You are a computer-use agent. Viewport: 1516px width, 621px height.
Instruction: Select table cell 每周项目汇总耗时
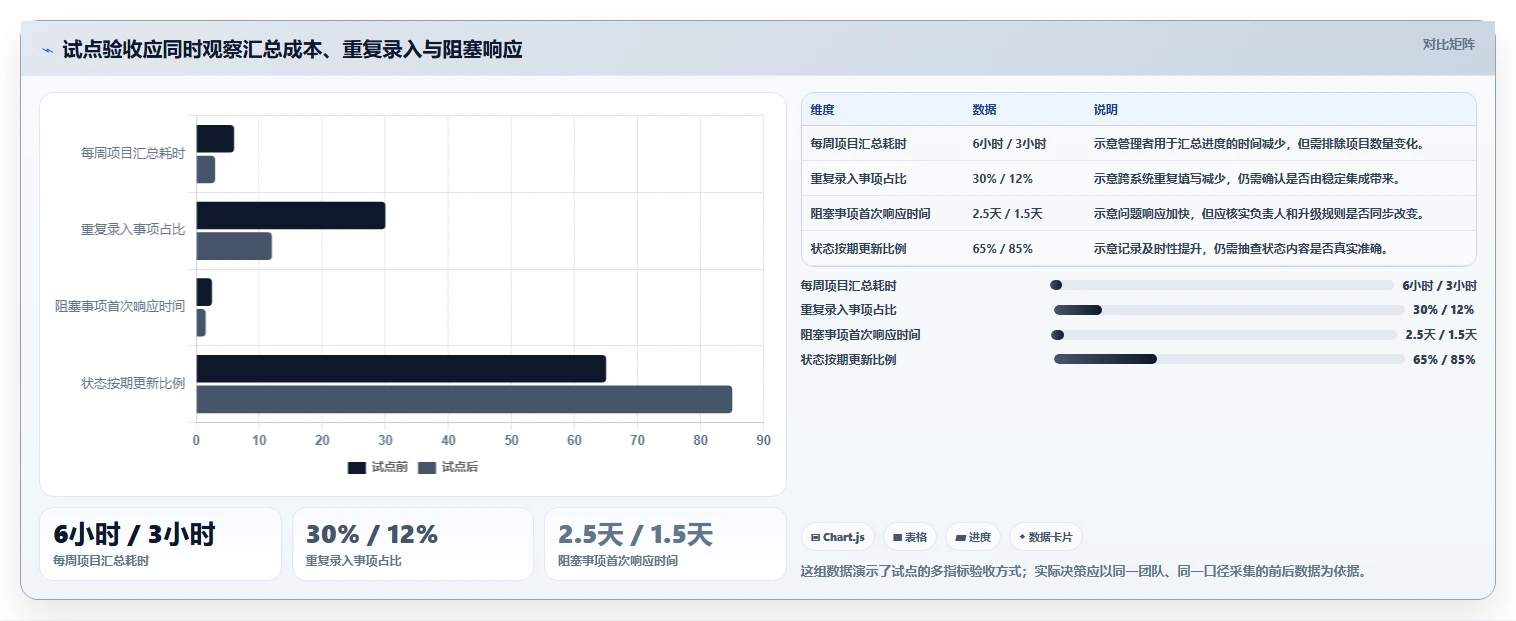858,144
